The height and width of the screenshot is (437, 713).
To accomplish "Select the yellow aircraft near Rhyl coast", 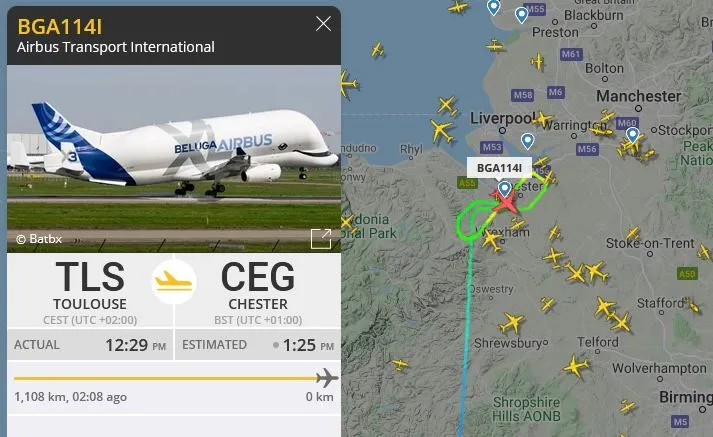I will [441, 131].
